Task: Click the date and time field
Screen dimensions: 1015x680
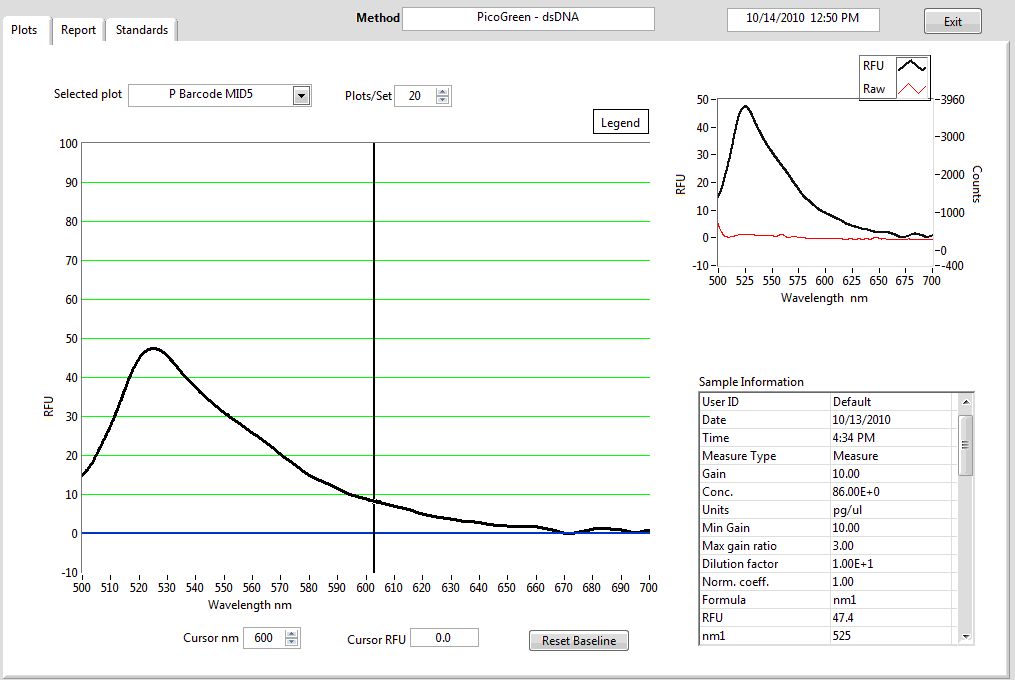Action: click(x=803, y=19)
